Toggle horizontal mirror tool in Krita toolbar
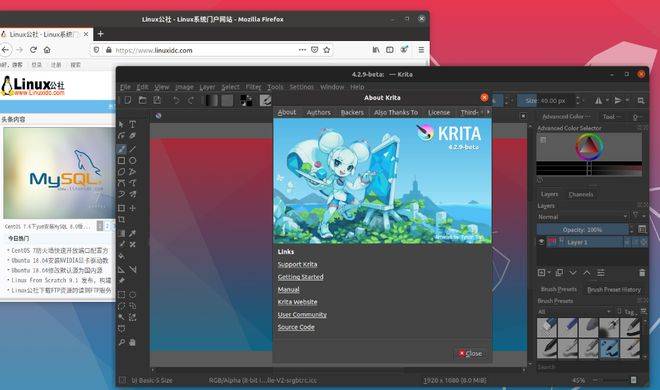Screen dimensions: 660x390 click(598, 101)
